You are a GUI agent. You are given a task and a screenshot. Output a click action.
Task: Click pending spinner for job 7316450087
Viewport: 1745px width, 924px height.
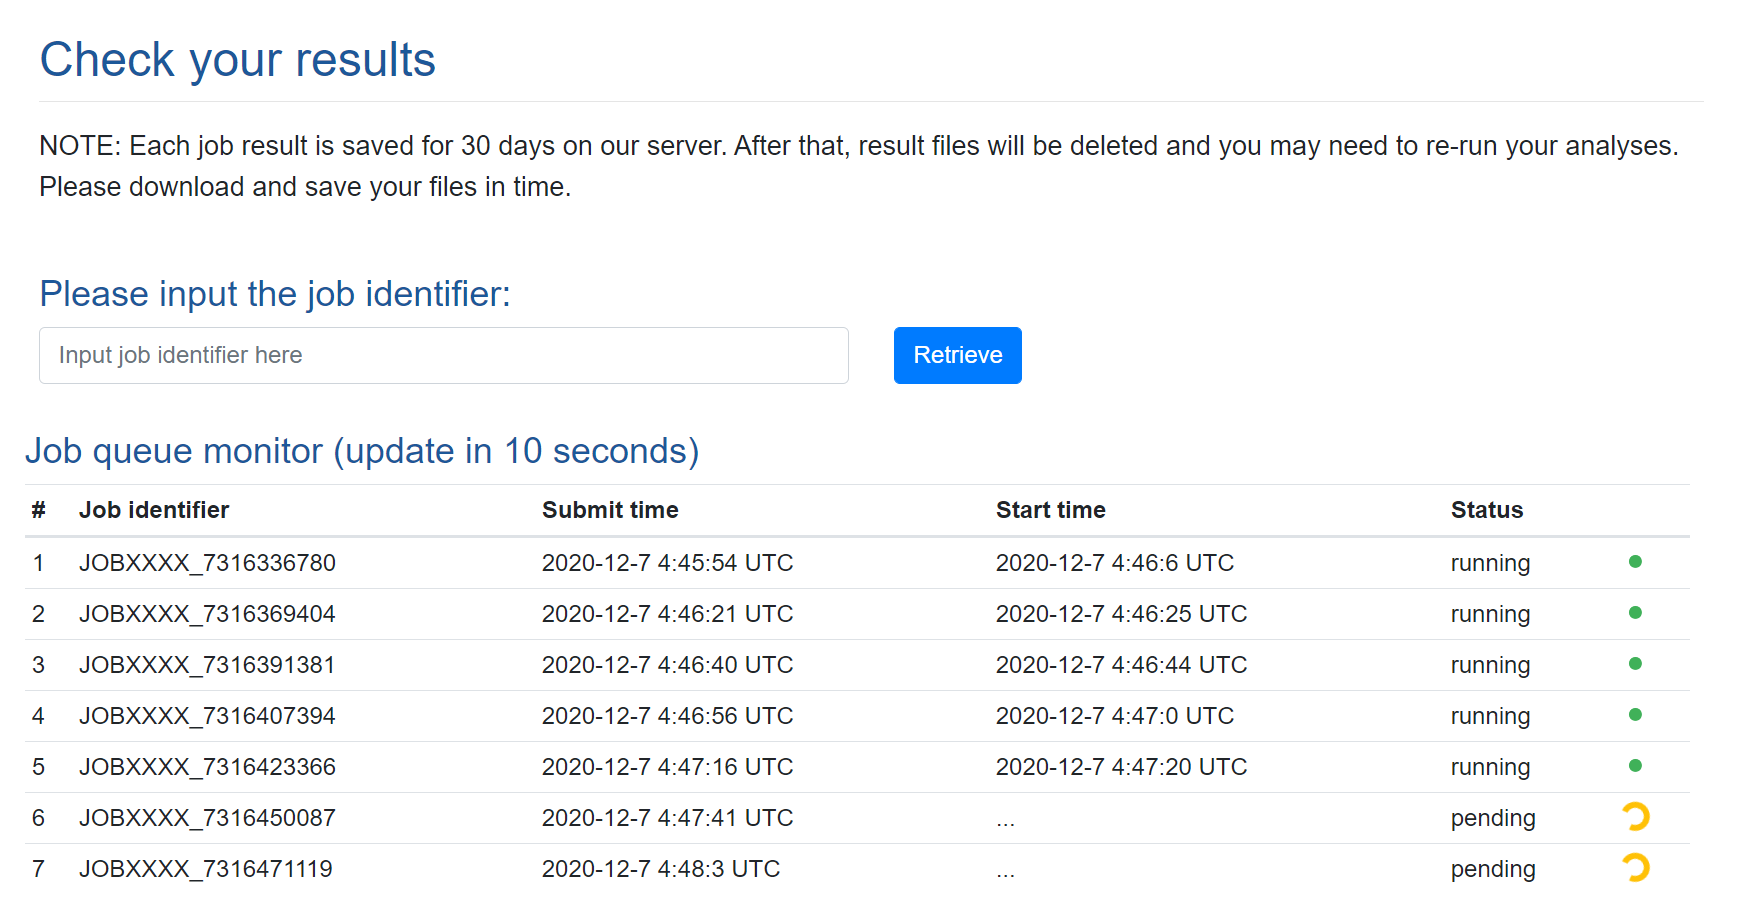pos(1636,817)
